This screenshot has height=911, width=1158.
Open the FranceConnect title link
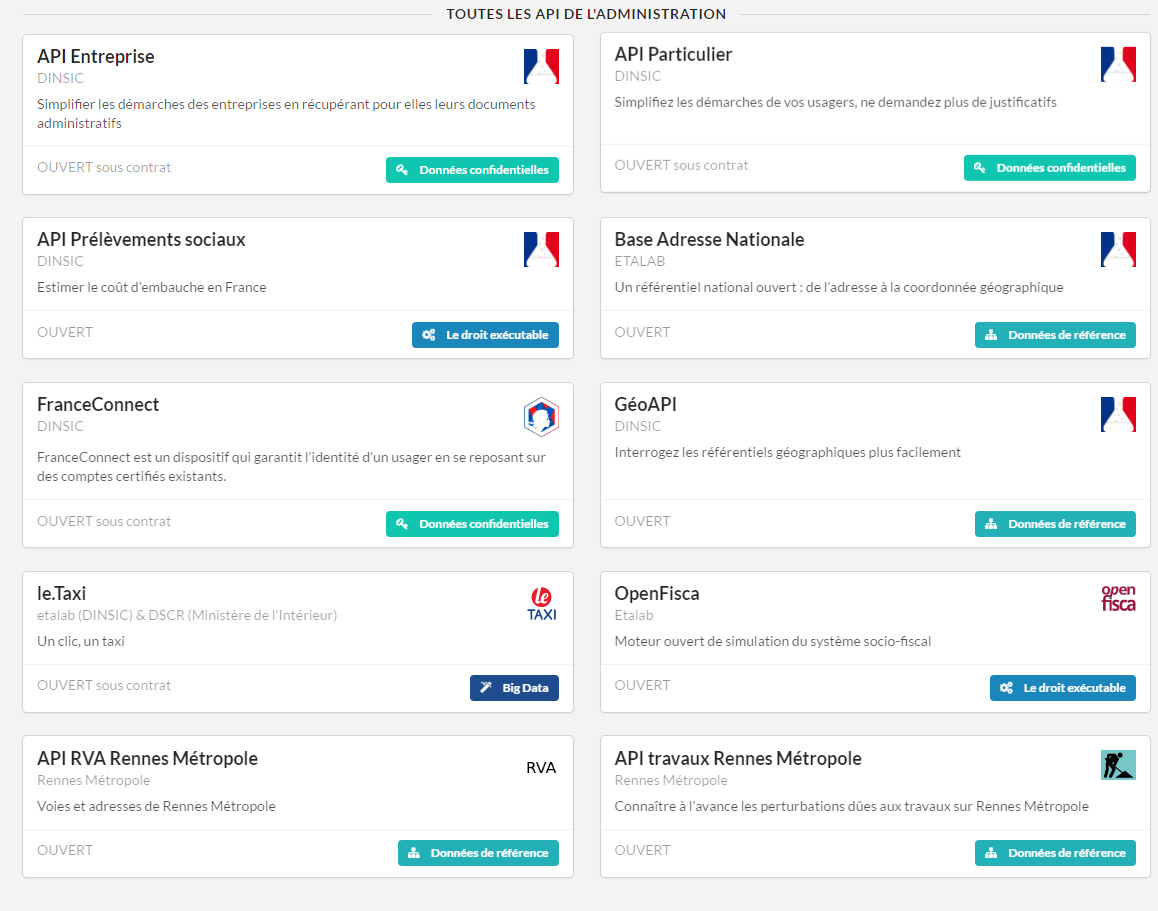pyautogui.click(x=98, y=405)
